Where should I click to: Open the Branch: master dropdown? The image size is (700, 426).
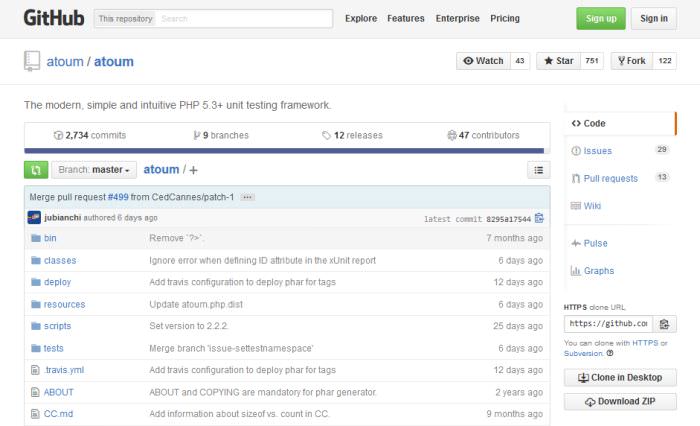pyautogui.click(x=94, y=170)
